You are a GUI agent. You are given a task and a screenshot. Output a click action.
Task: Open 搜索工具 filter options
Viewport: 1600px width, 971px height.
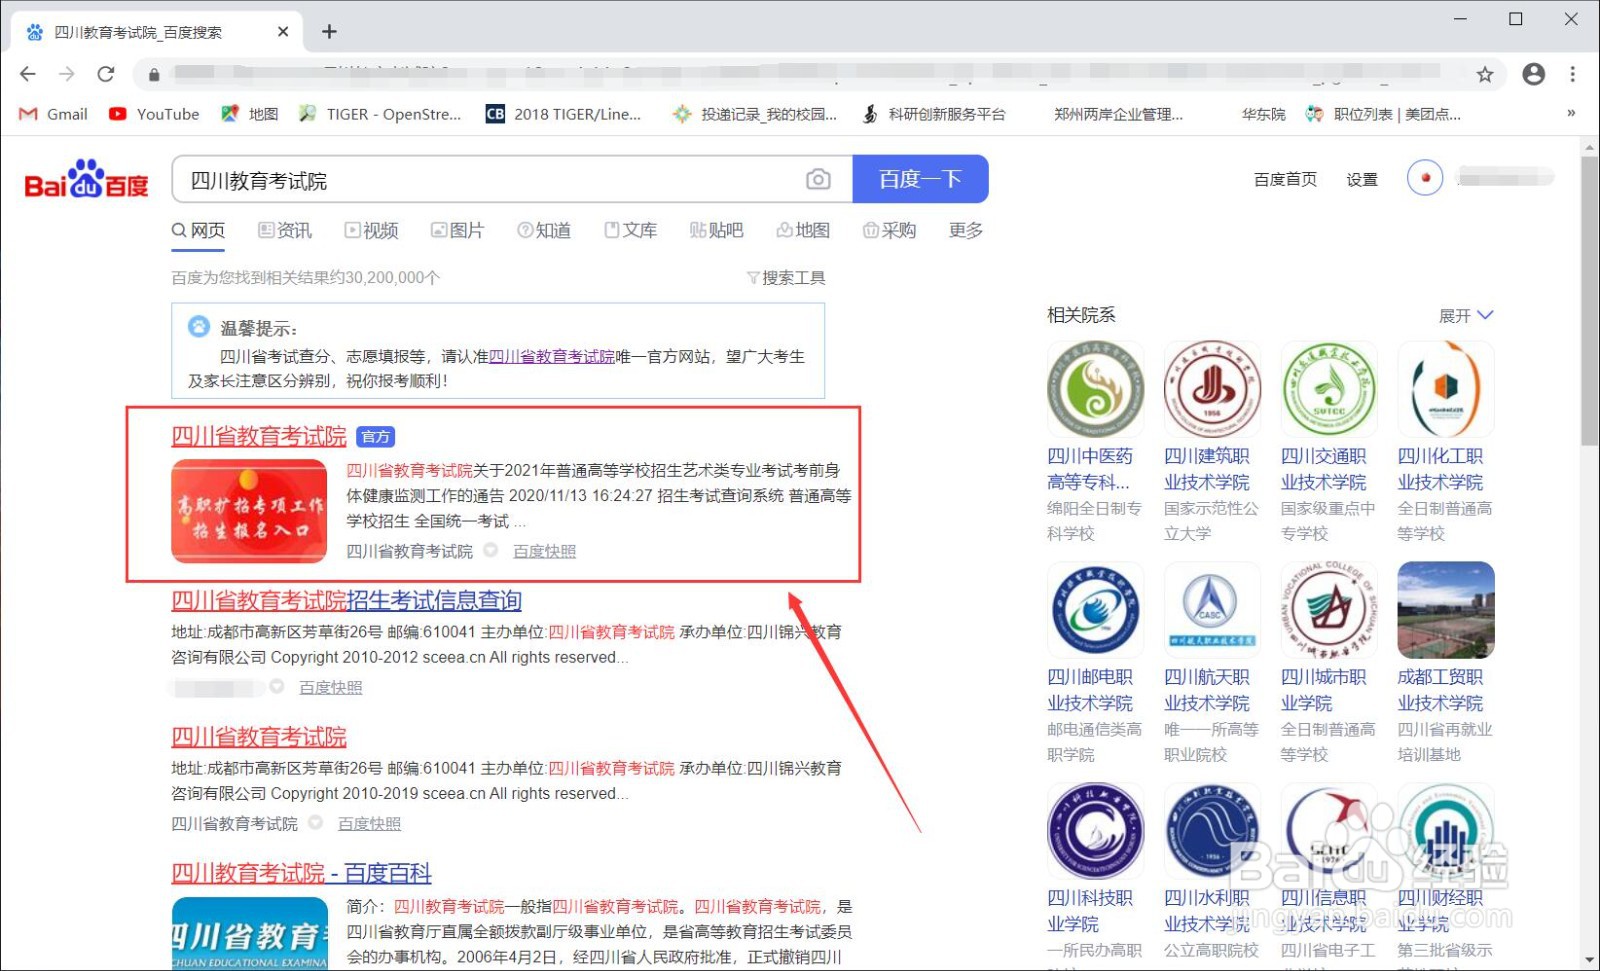pos(786,278)
